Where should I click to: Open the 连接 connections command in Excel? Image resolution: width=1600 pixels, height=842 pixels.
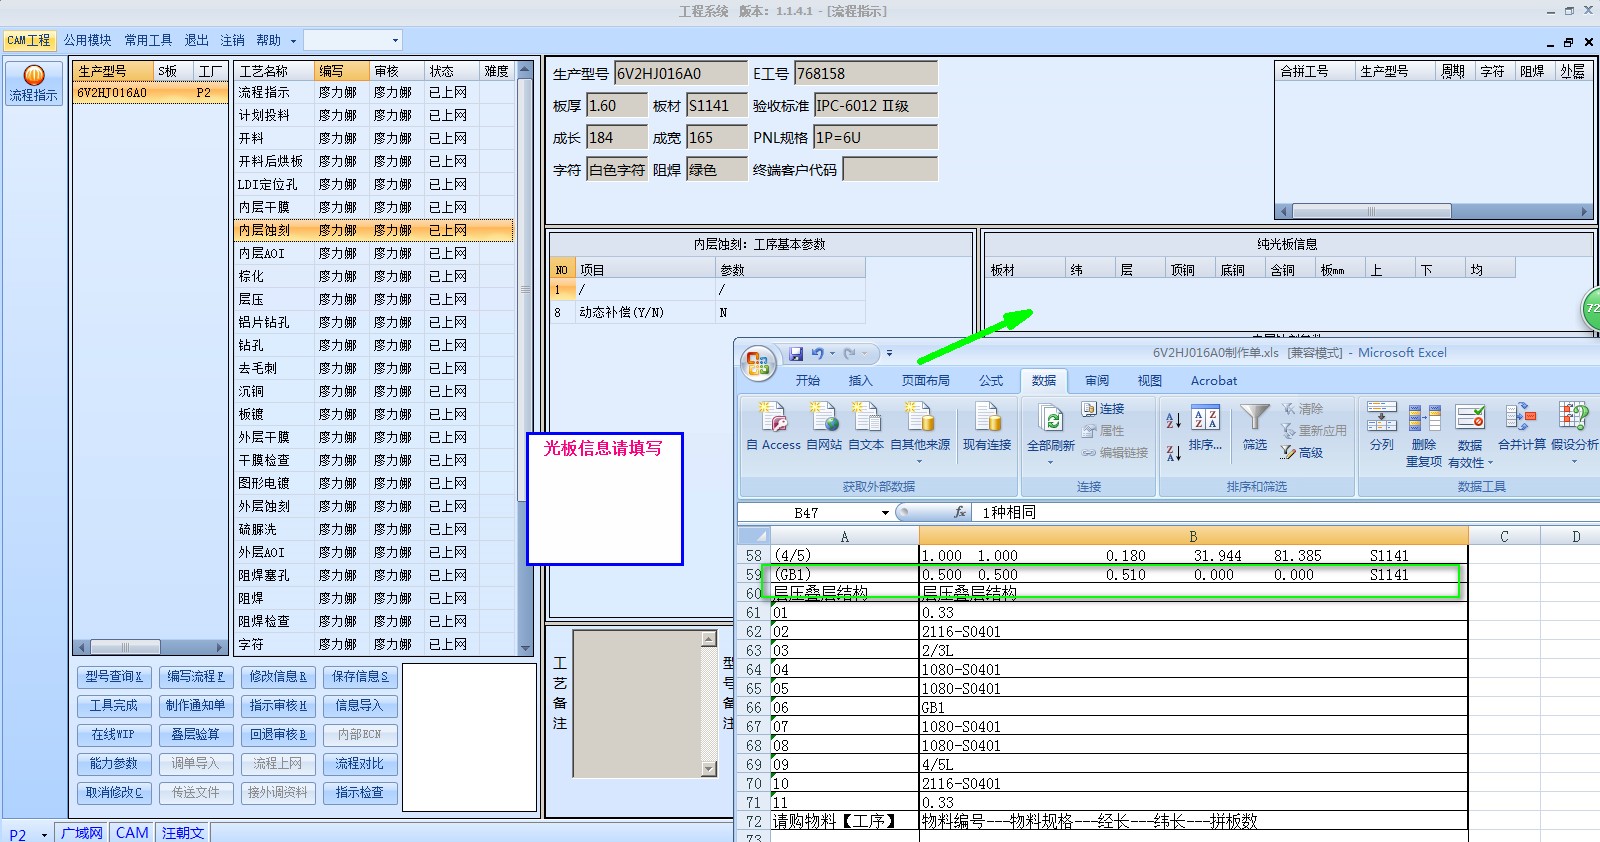click(x=1103, y=409)
